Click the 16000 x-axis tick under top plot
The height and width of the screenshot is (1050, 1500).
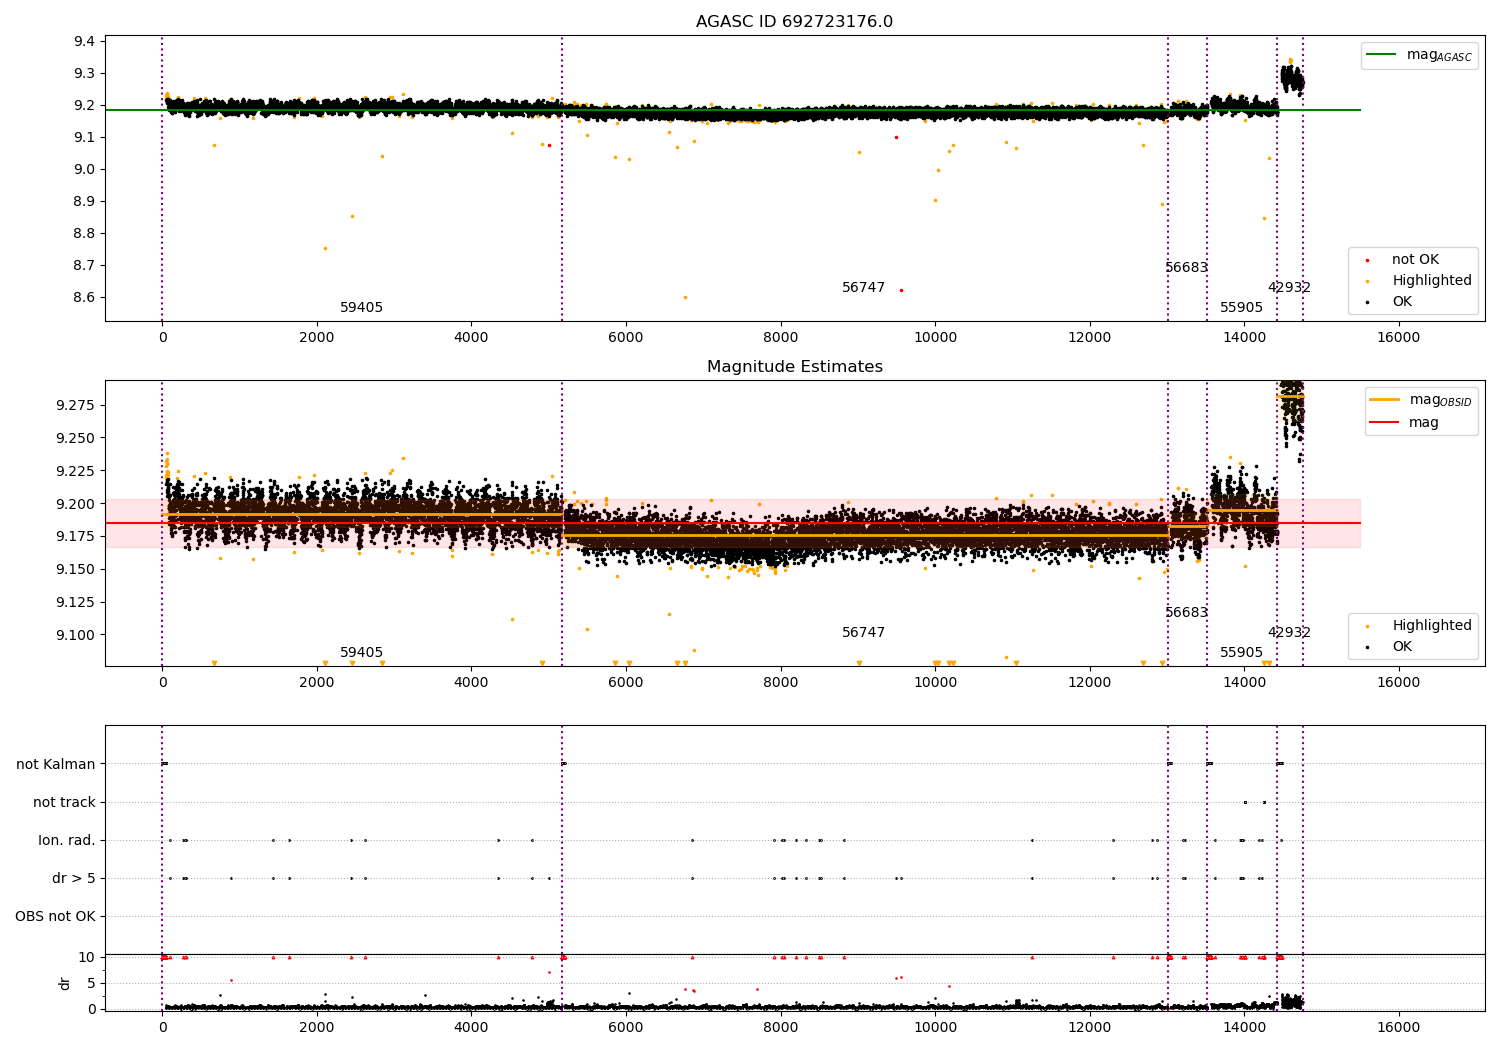point(1398,338)
